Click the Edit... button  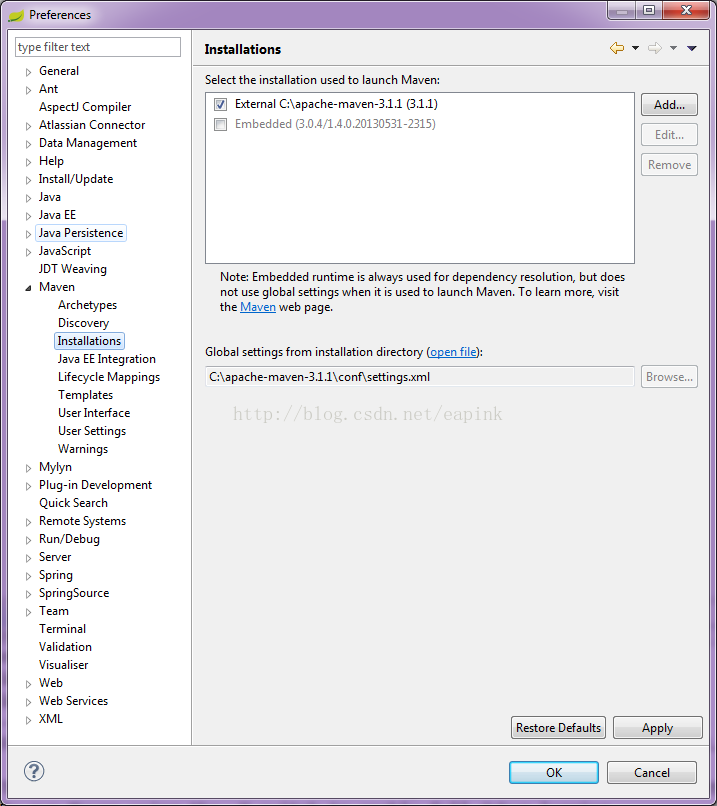coord(669,135)
